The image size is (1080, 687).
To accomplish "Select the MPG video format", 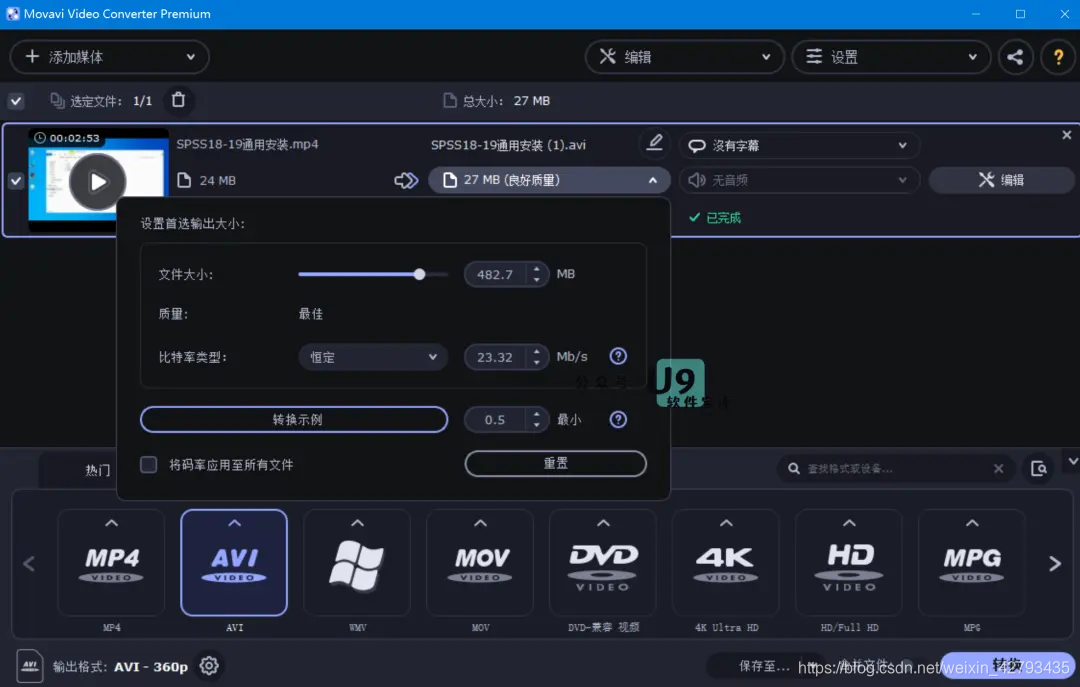I will [x=972, y=563].
